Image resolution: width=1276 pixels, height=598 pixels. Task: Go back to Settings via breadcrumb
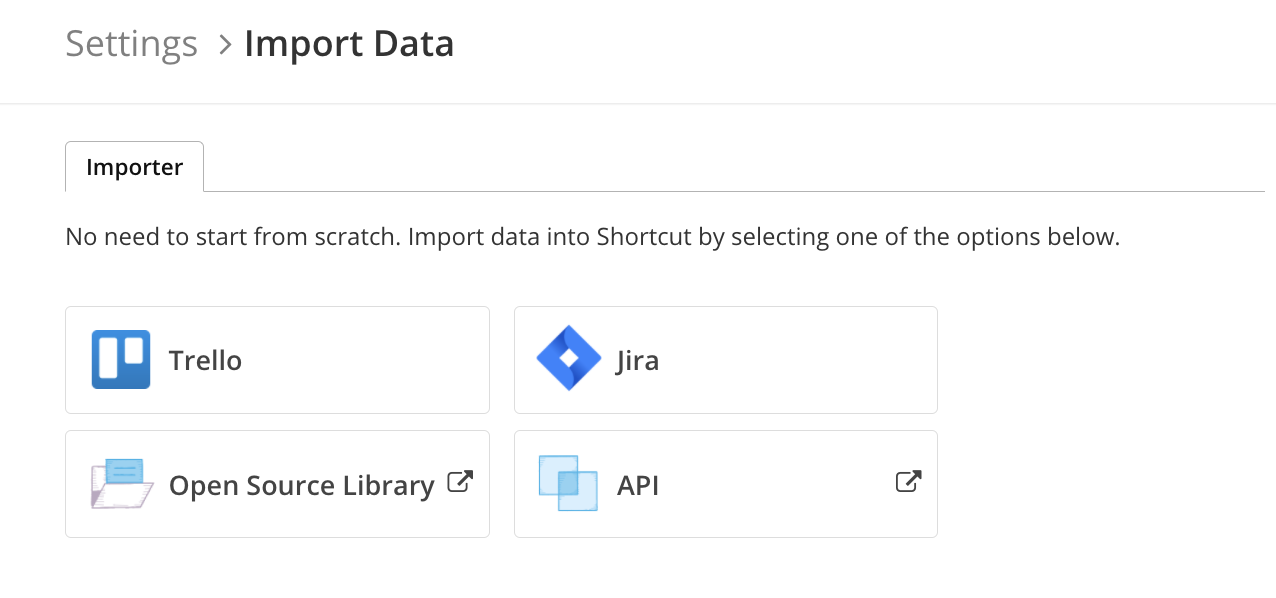[131, 44]
